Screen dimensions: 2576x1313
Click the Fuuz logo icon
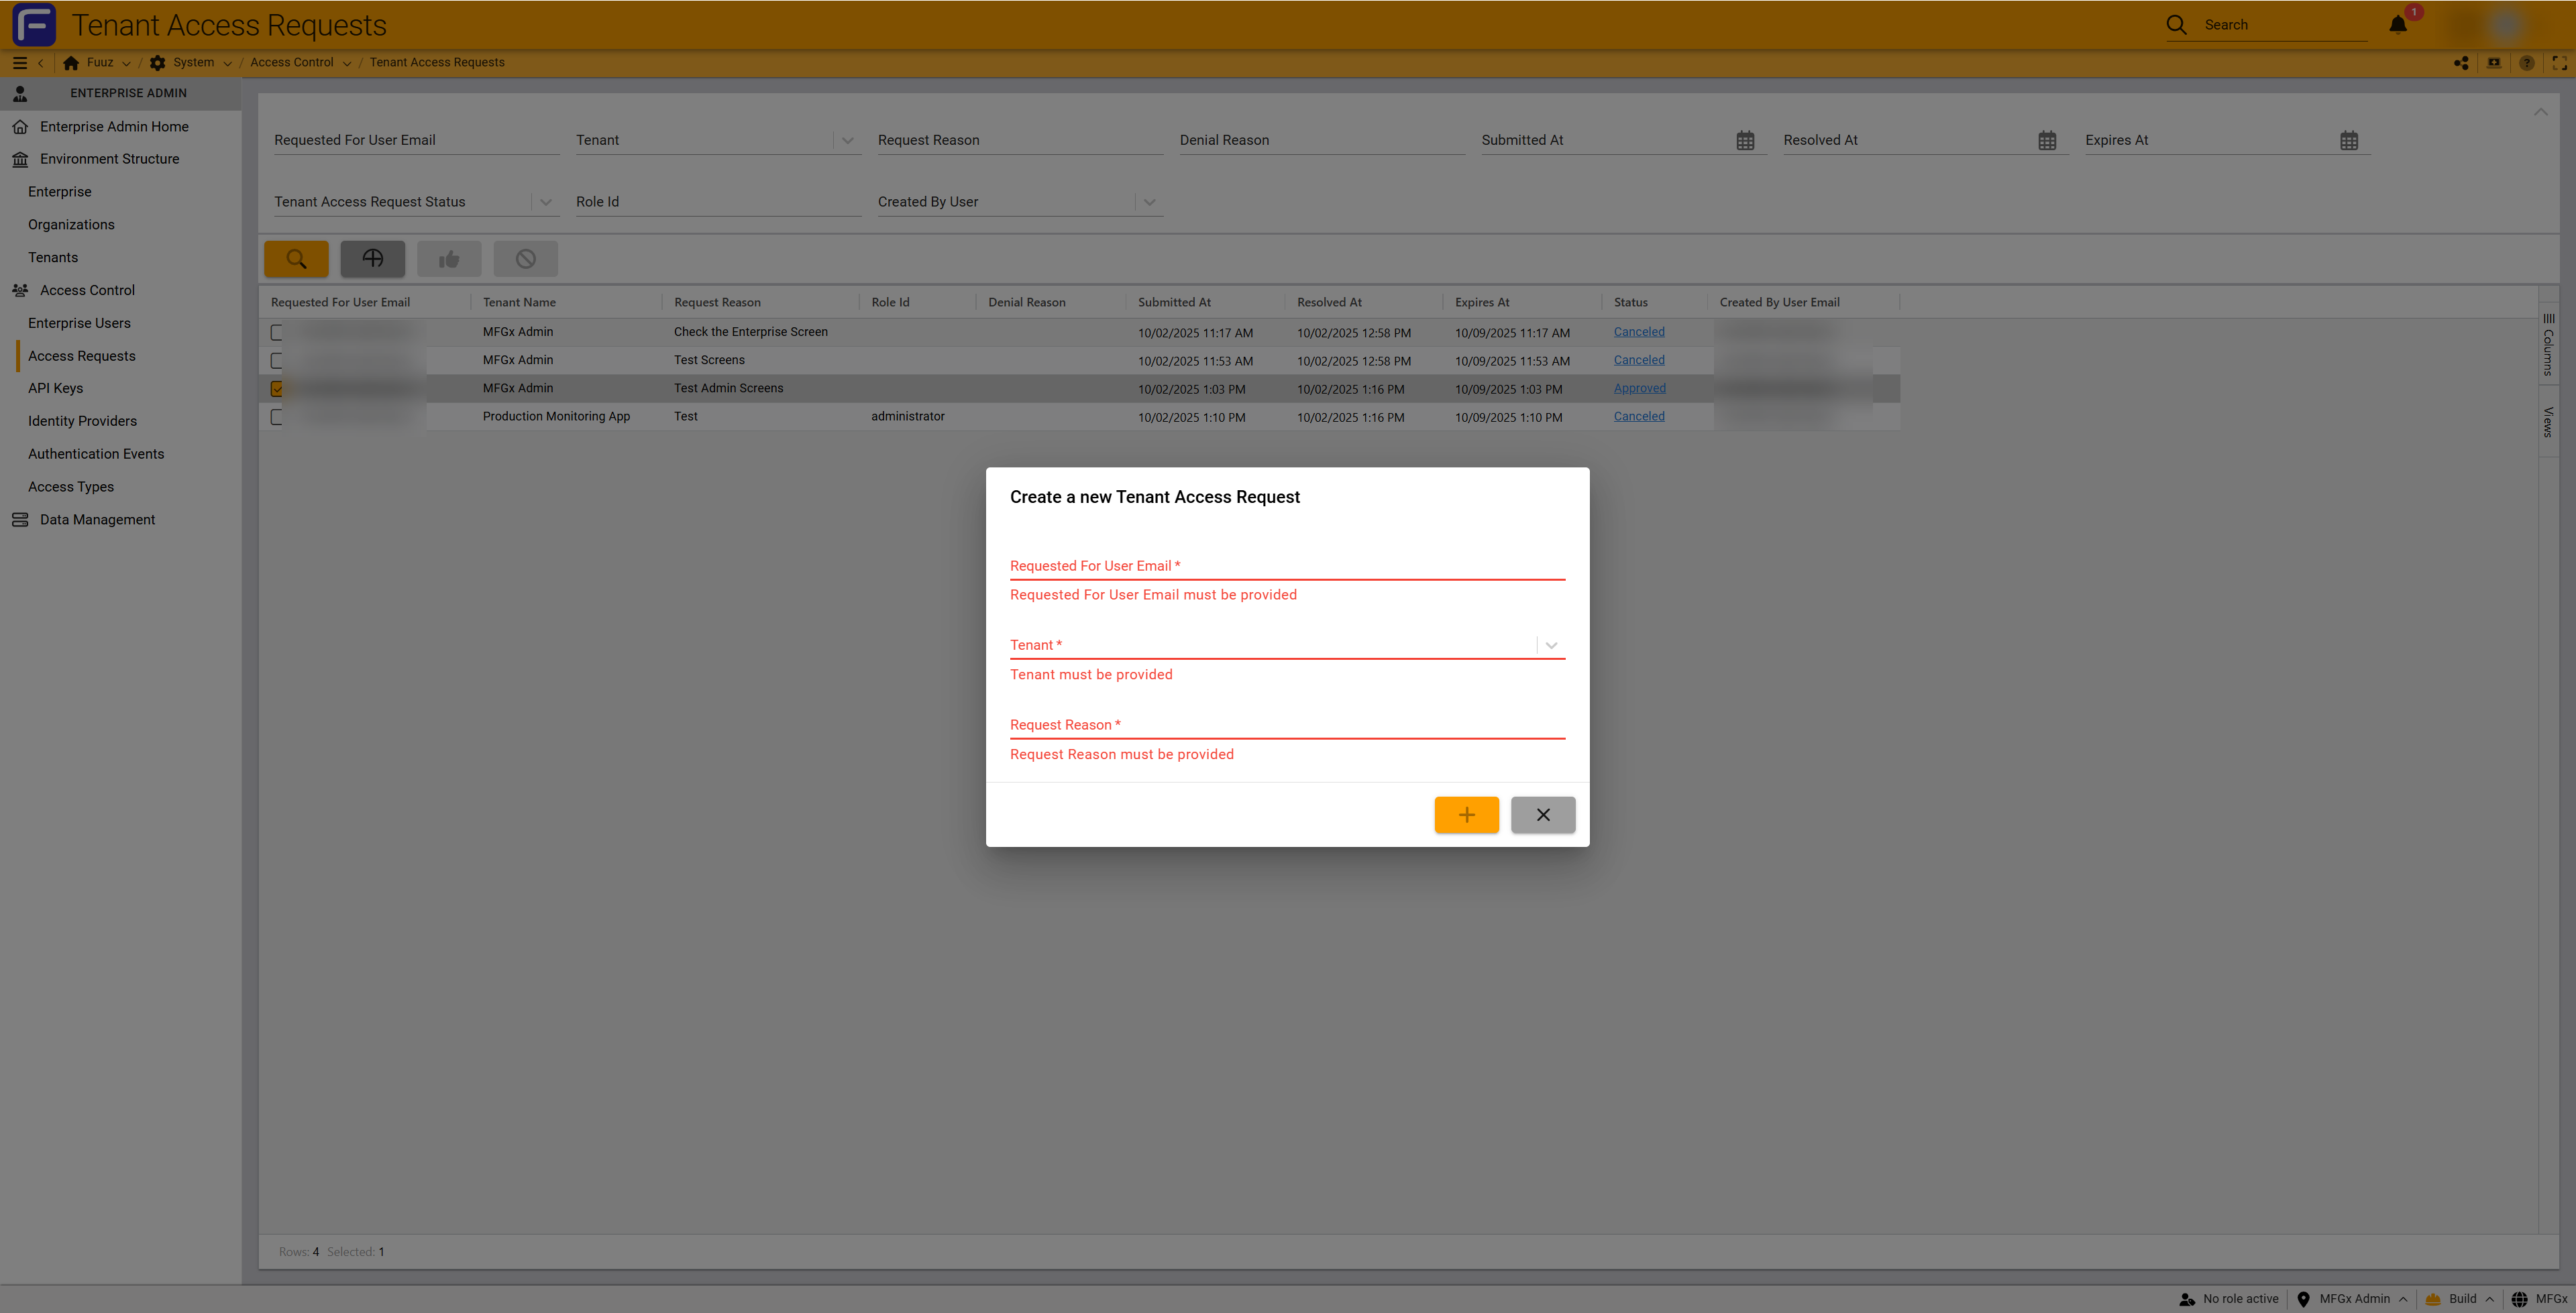coord(34,24)
